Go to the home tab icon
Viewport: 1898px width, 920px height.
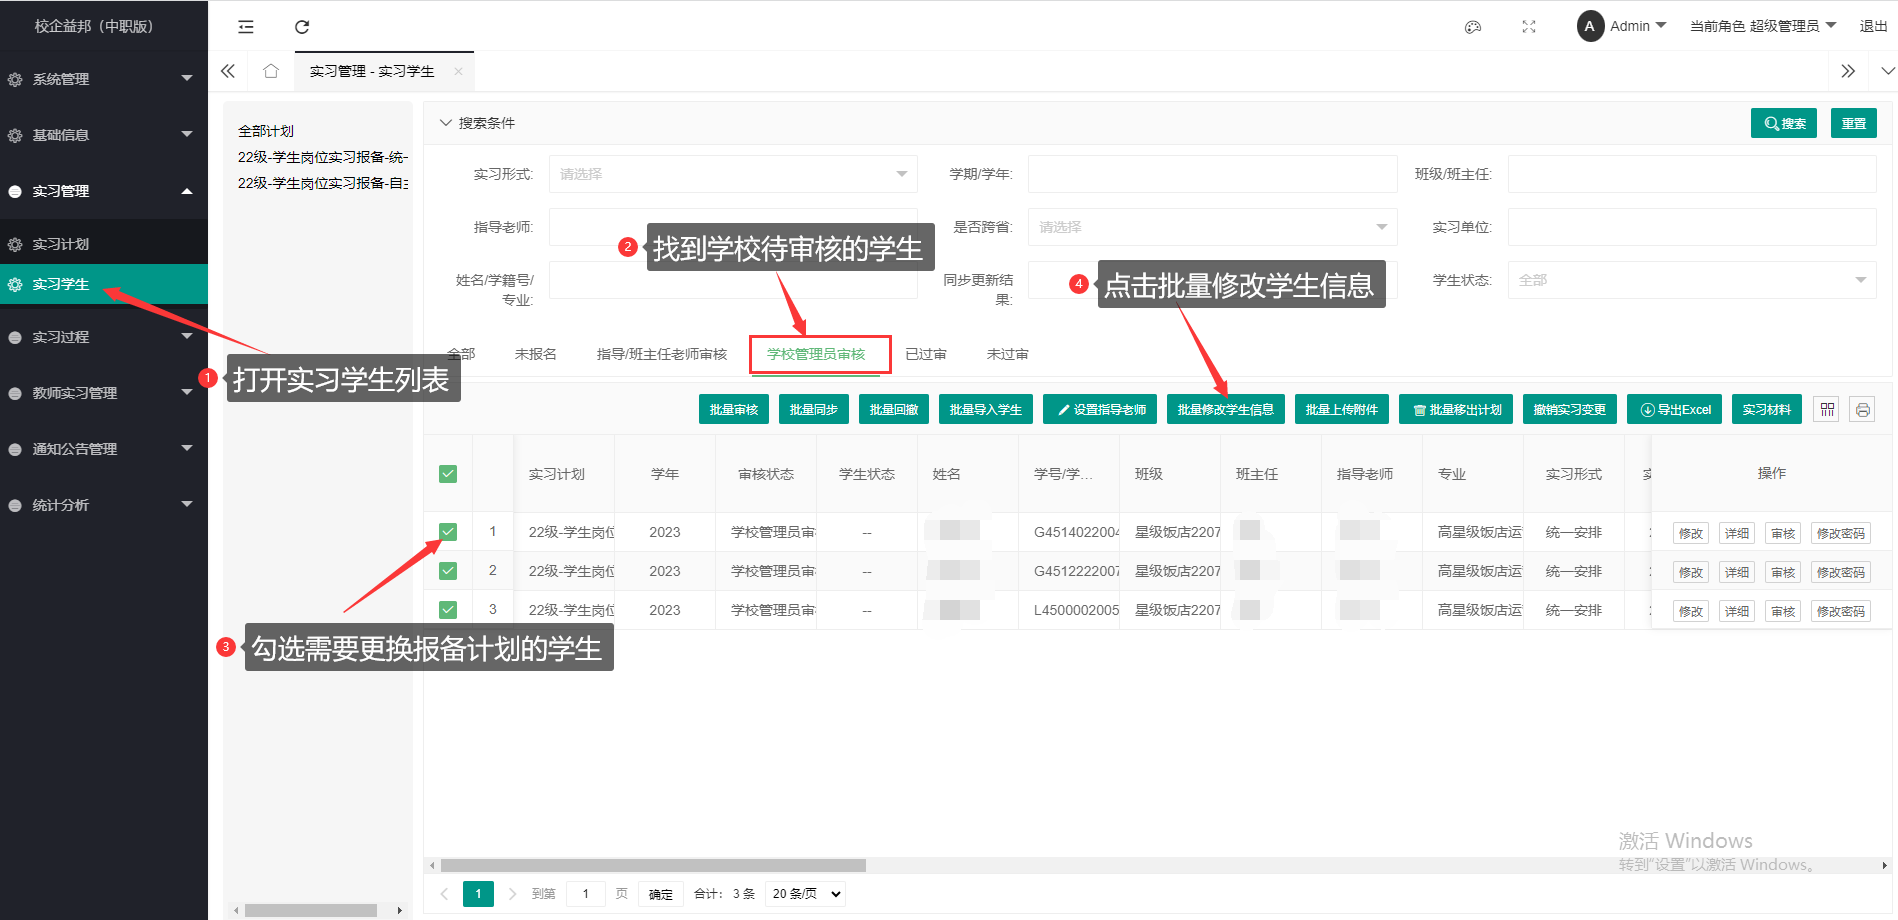tap(270, 71)
